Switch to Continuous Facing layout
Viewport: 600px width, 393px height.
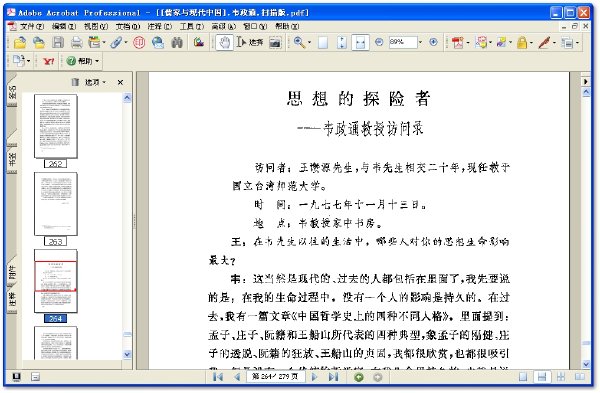561,377
